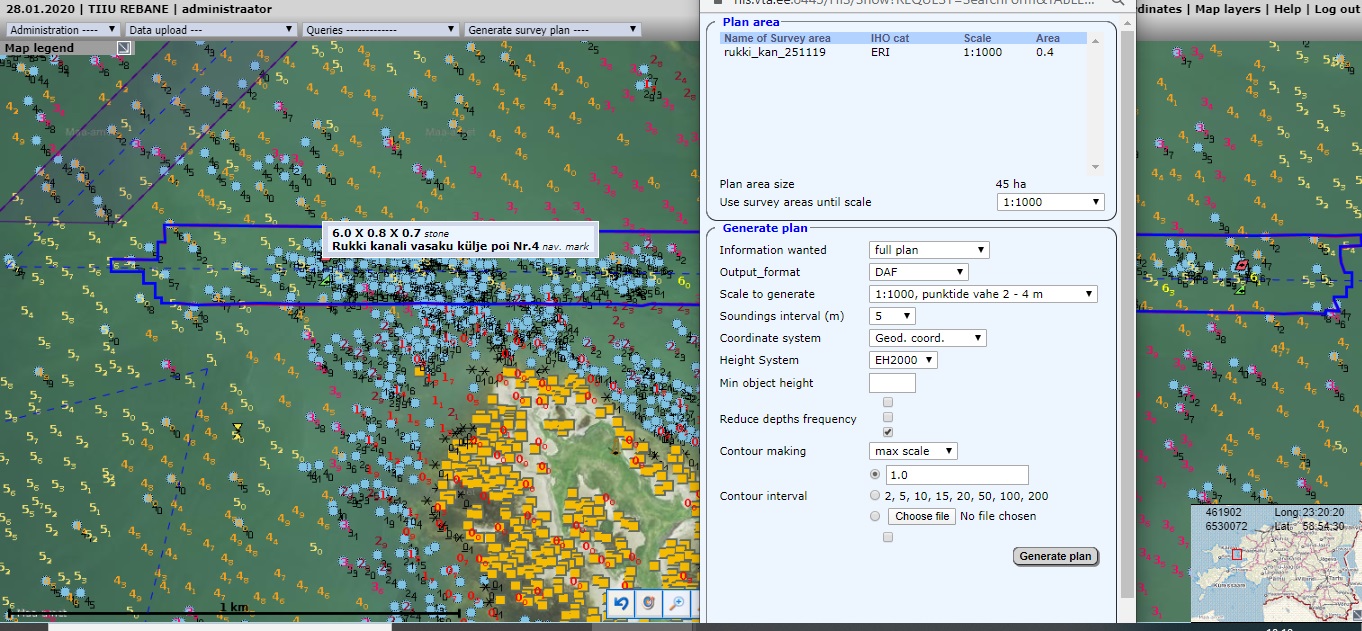The image size is (1362, 631).
Task: Click the undo/back arrow map tool
Action: pos(621,603)
